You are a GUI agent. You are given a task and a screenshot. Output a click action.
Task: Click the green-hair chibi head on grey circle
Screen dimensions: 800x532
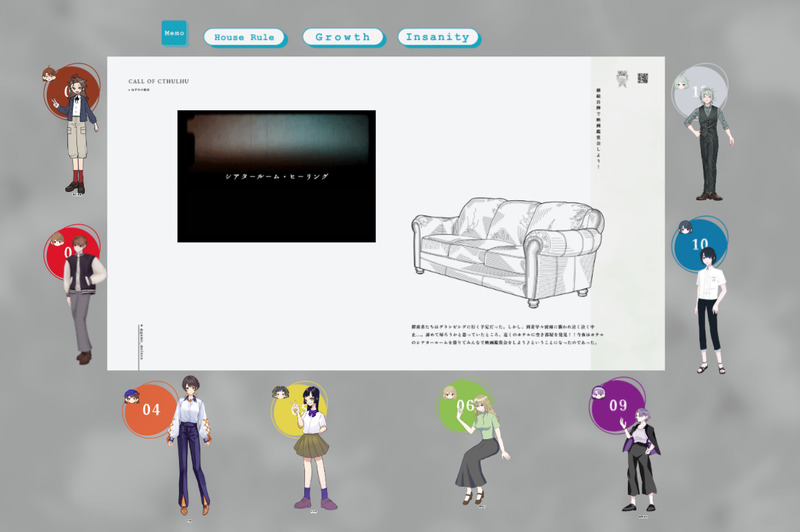[x=682, y=82]
